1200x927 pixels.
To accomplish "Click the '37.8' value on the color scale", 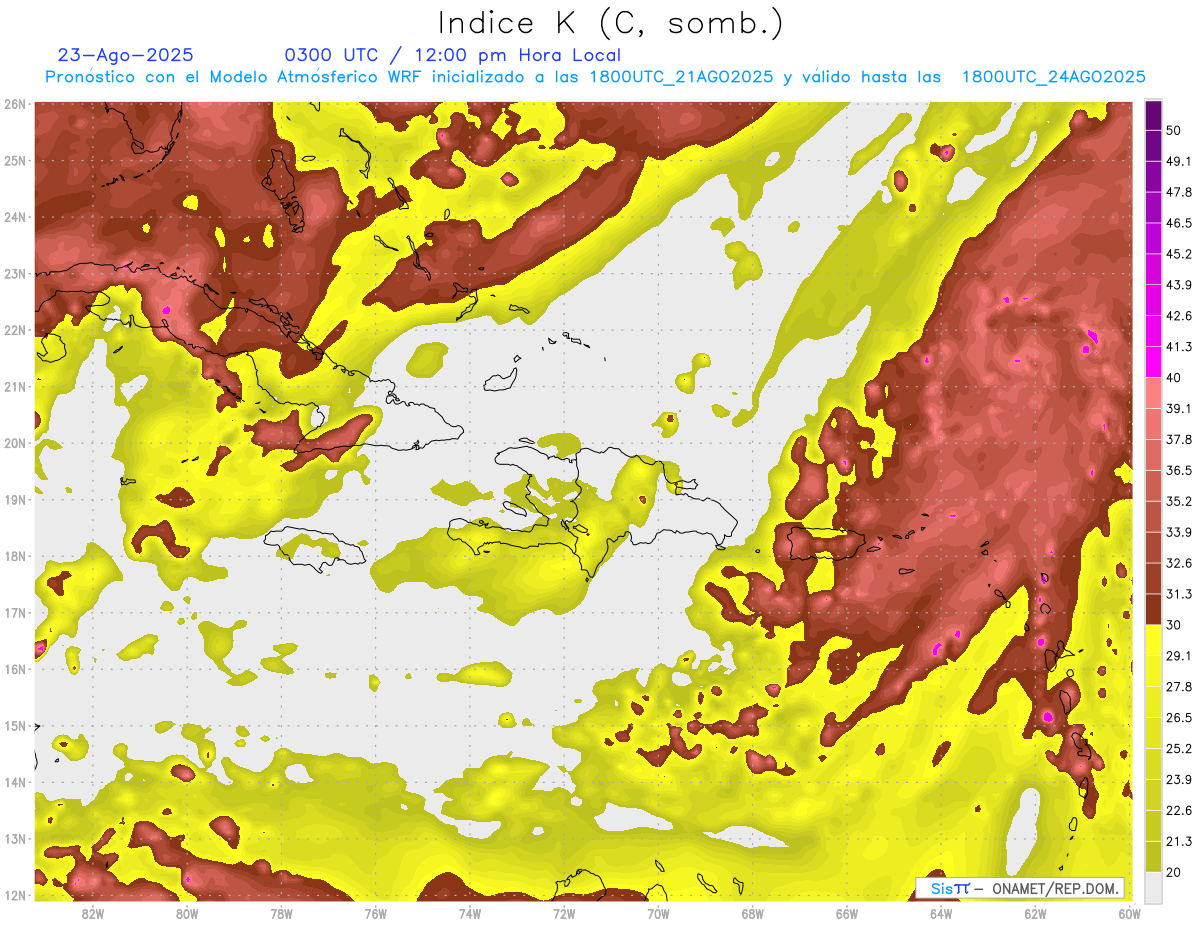I will 1178,439.
